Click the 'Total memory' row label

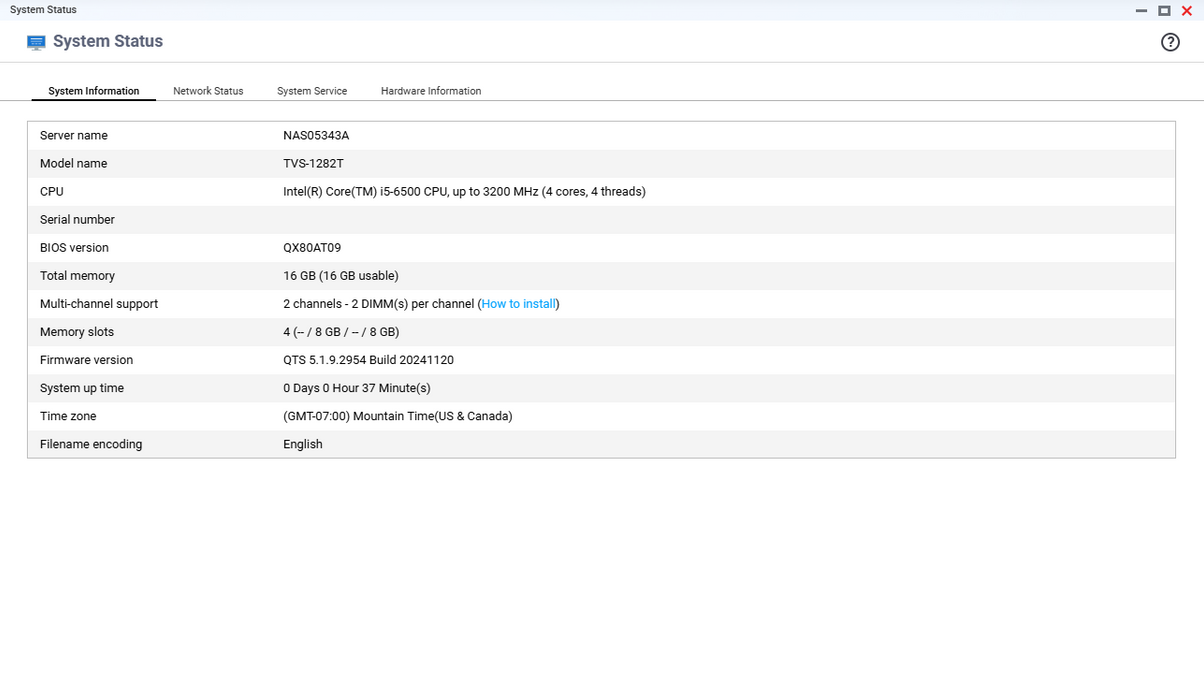point(77,276)
